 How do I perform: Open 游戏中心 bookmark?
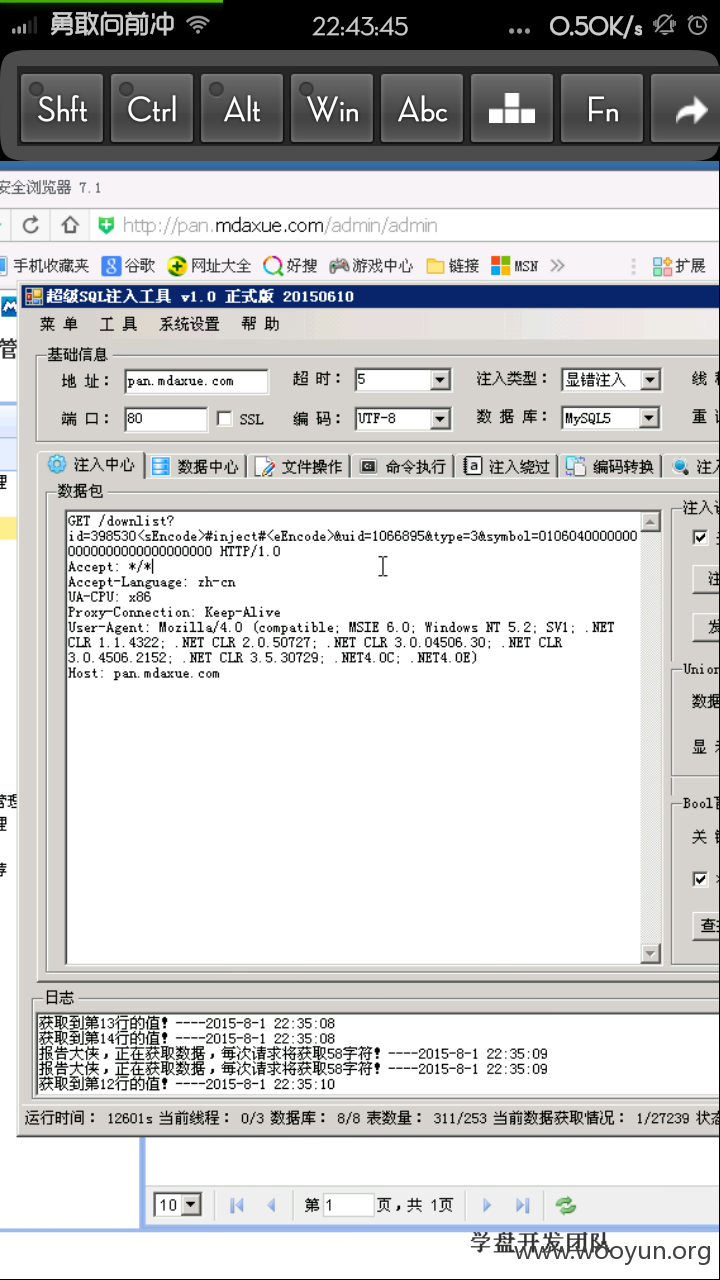[372, 265]
